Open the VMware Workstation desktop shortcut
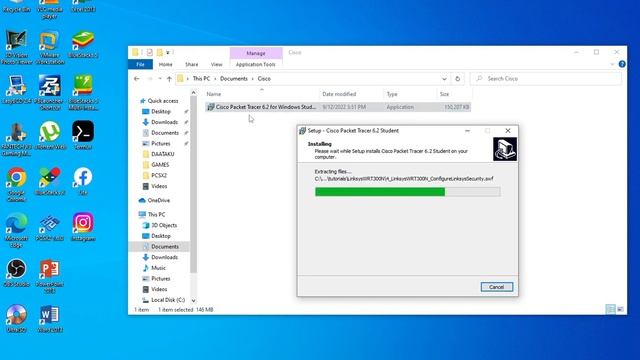This screenshot has height=360, width=640. tap(50, 48)
